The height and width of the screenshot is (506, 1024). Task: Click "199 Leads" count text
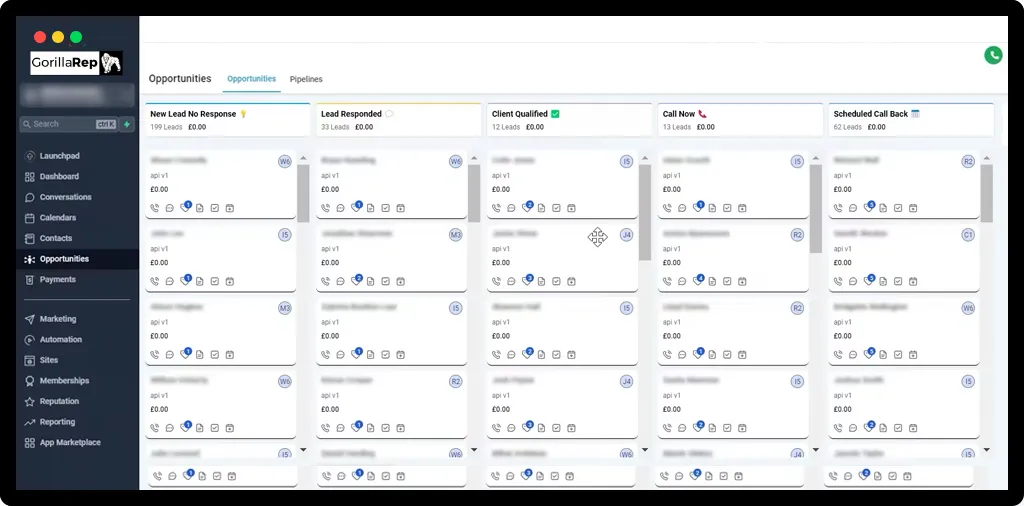point(167,127)
